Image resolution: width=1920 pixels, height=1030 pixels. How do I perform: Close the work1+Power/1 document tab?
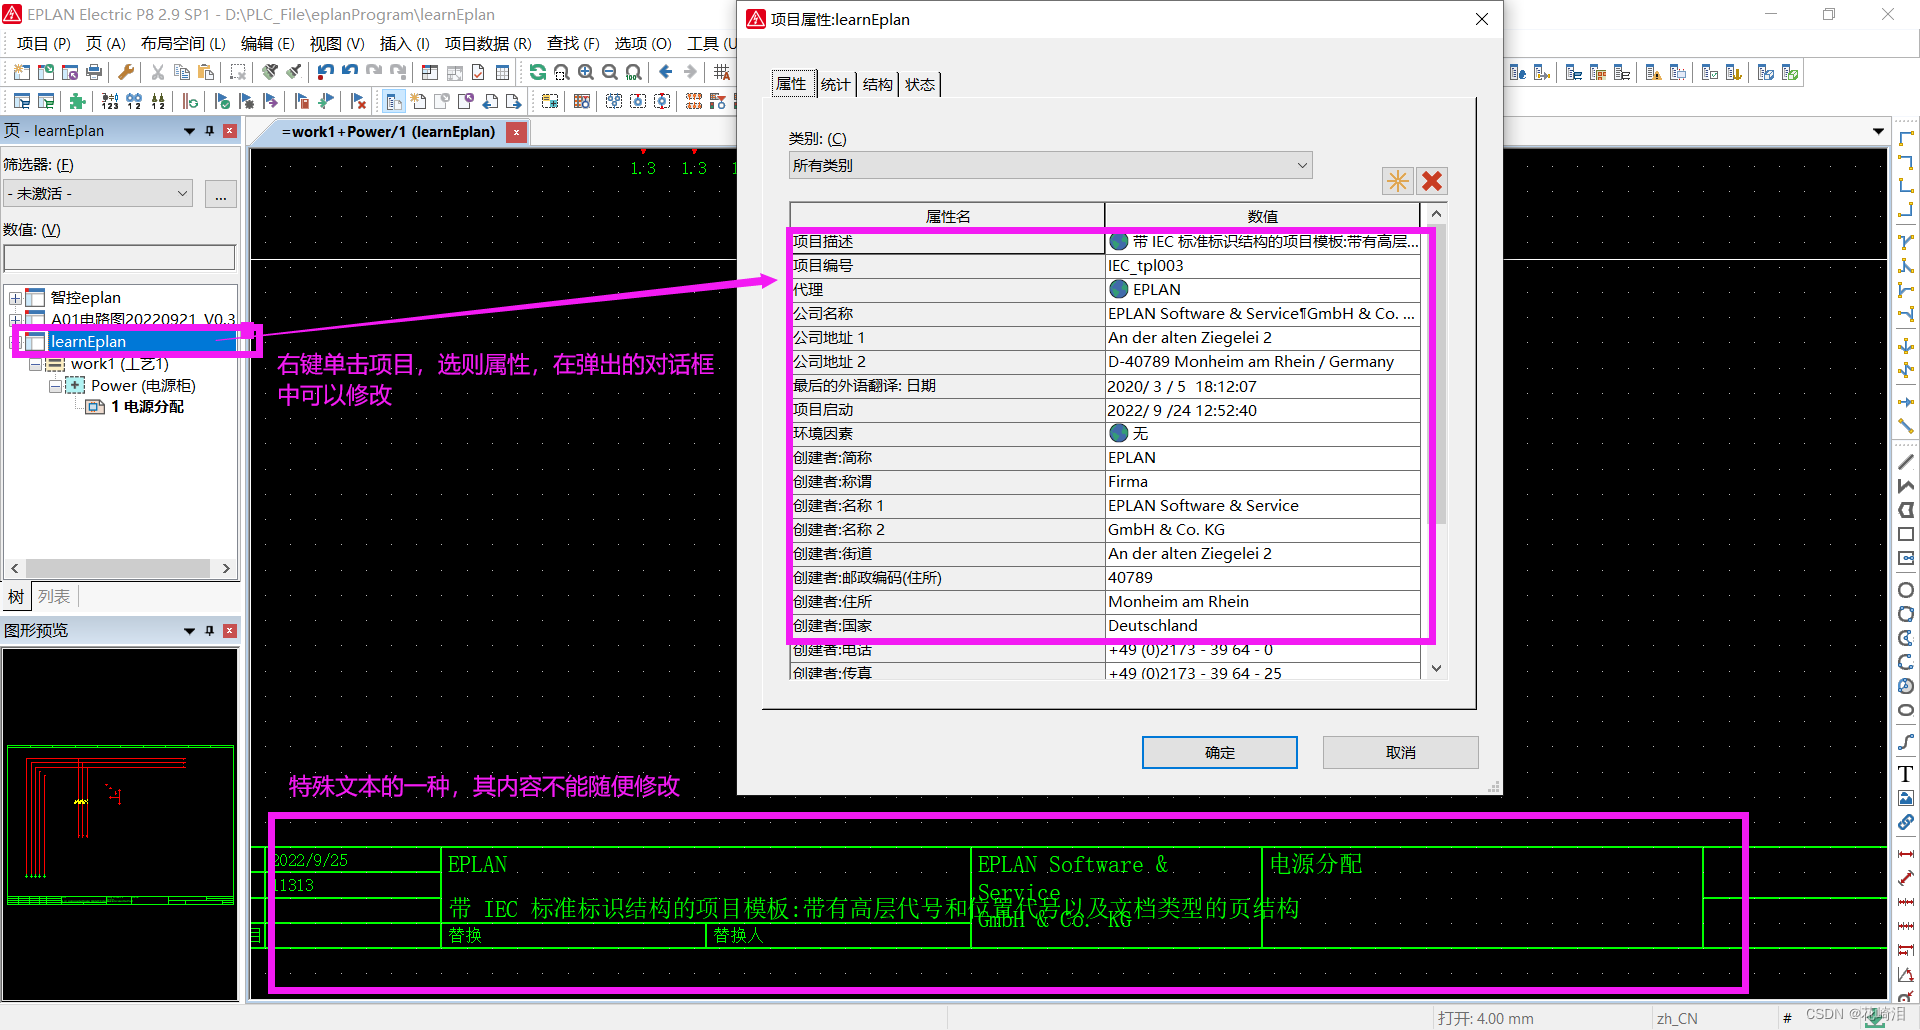[516, 132]
